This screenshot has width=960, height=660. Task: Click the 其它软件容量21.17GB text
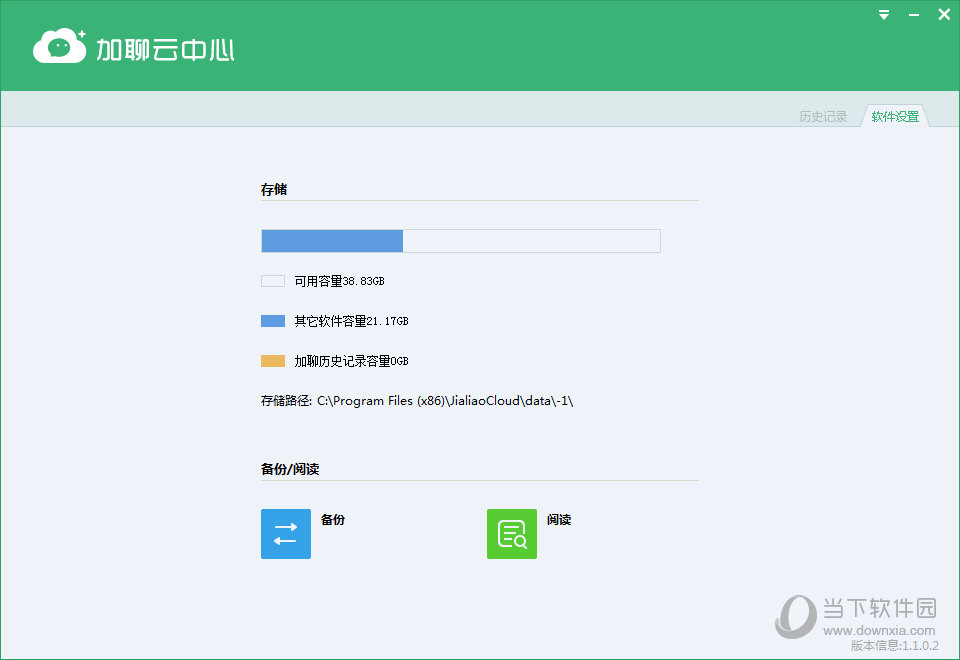351,321
